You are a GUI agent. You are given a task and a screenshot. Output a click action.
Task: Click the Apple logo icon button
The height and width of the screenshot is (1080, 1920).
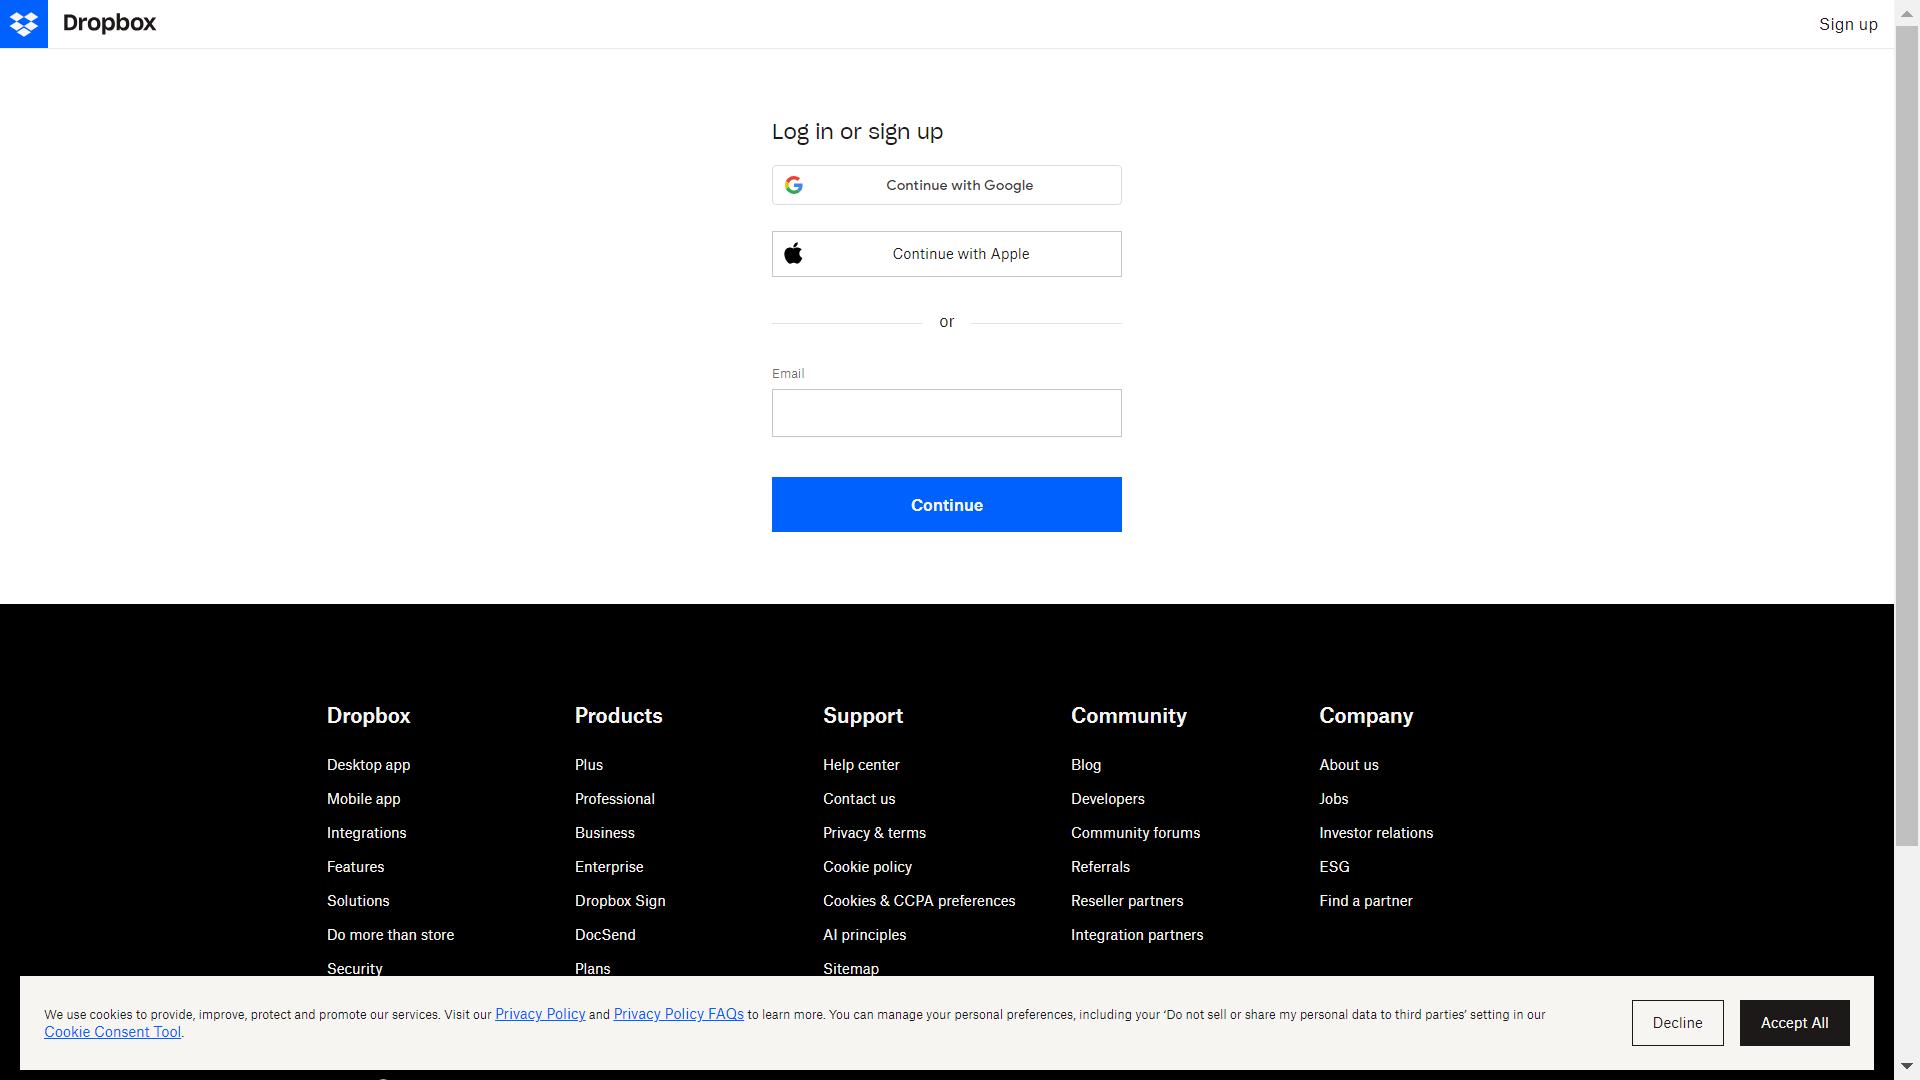coord(793,253)
